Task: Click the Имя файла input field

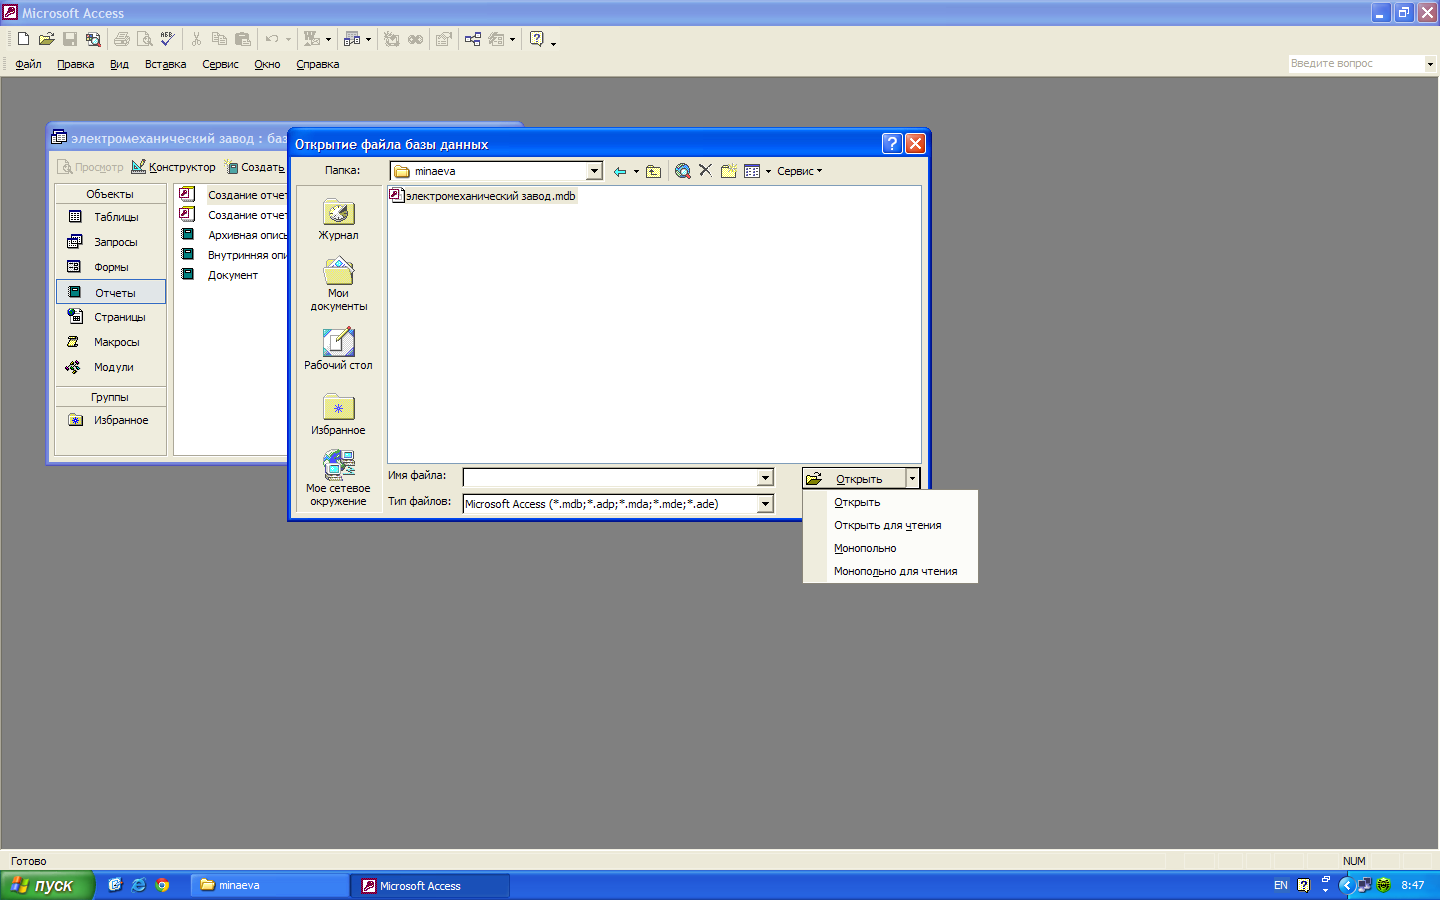Action: point(610,478)
